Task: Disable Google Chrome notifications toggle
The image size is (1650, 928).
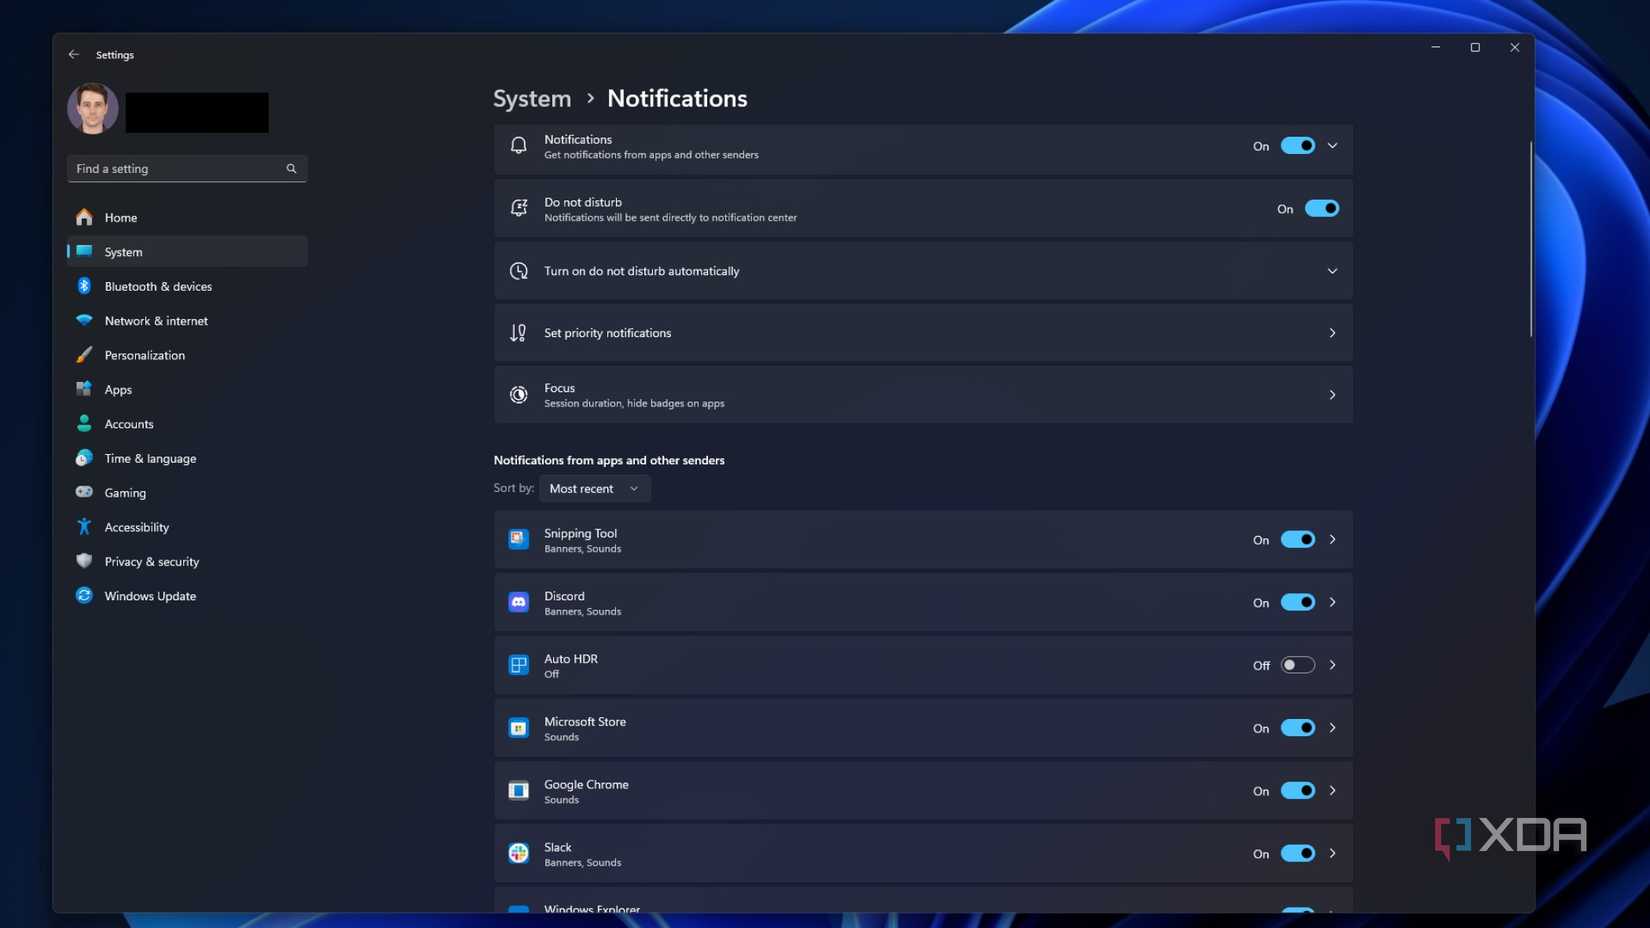Action: click(x=1298, y=791)
